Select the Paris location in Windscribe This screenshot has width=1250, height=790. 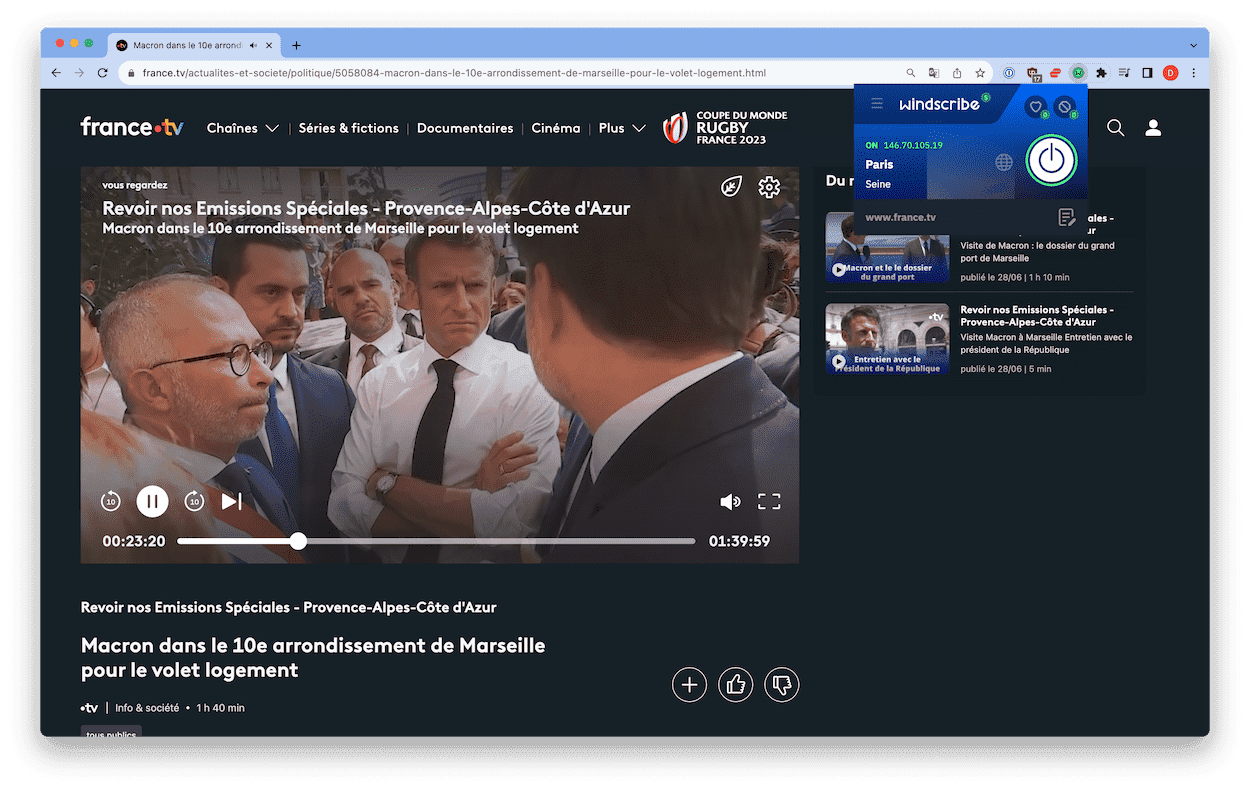point(879,164)
